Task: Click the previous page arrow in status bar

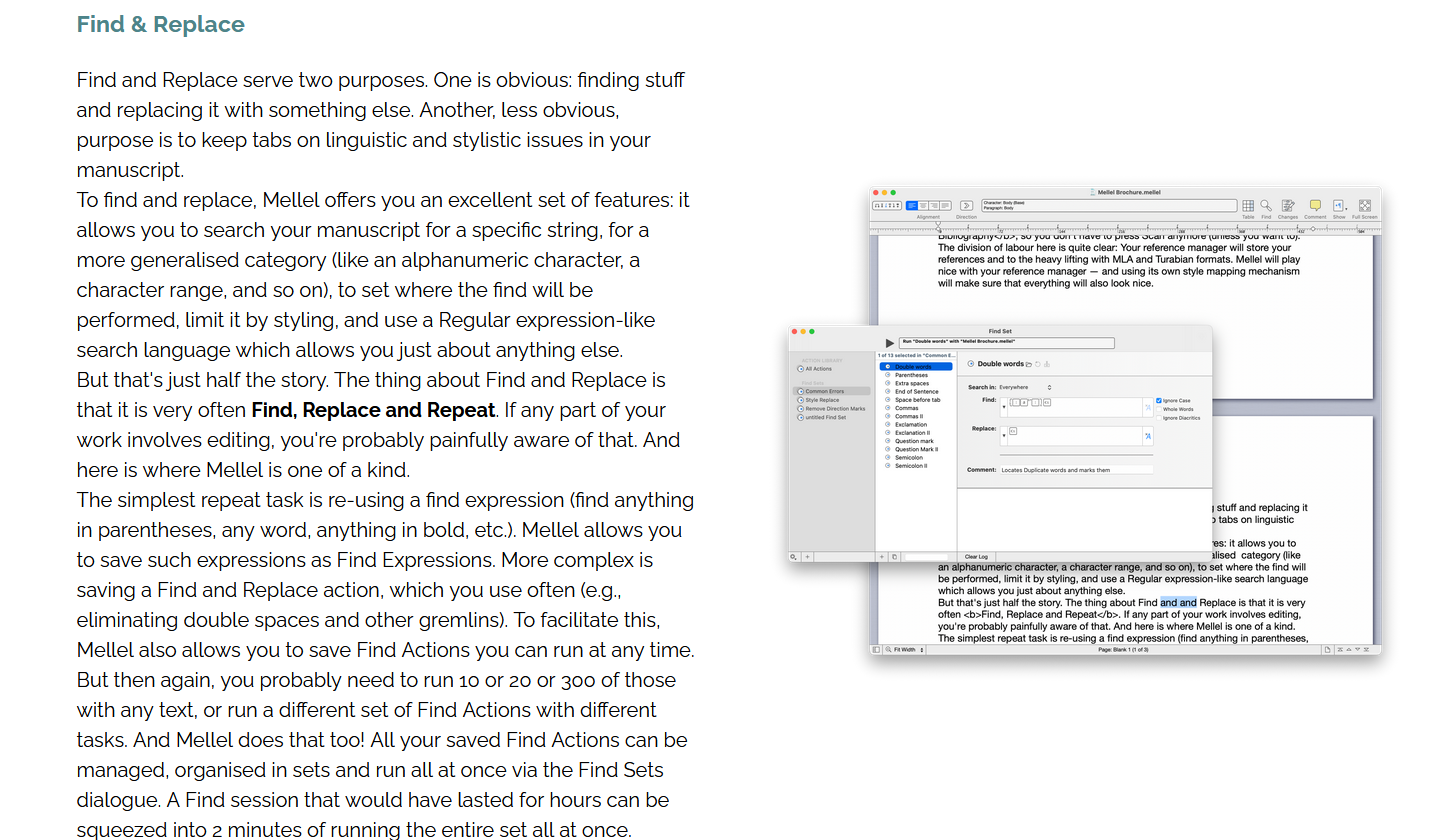Action: point(1348,650)
